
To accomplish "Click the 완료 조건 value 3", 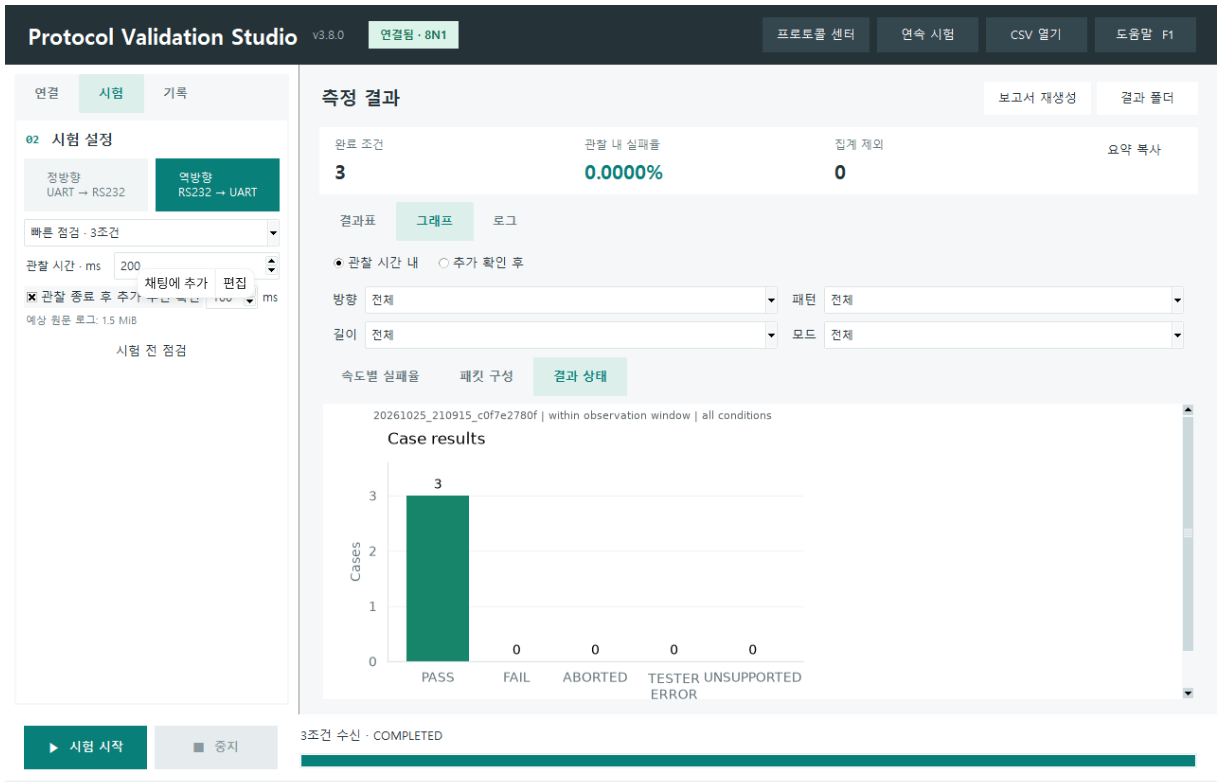I will point(340,172).
